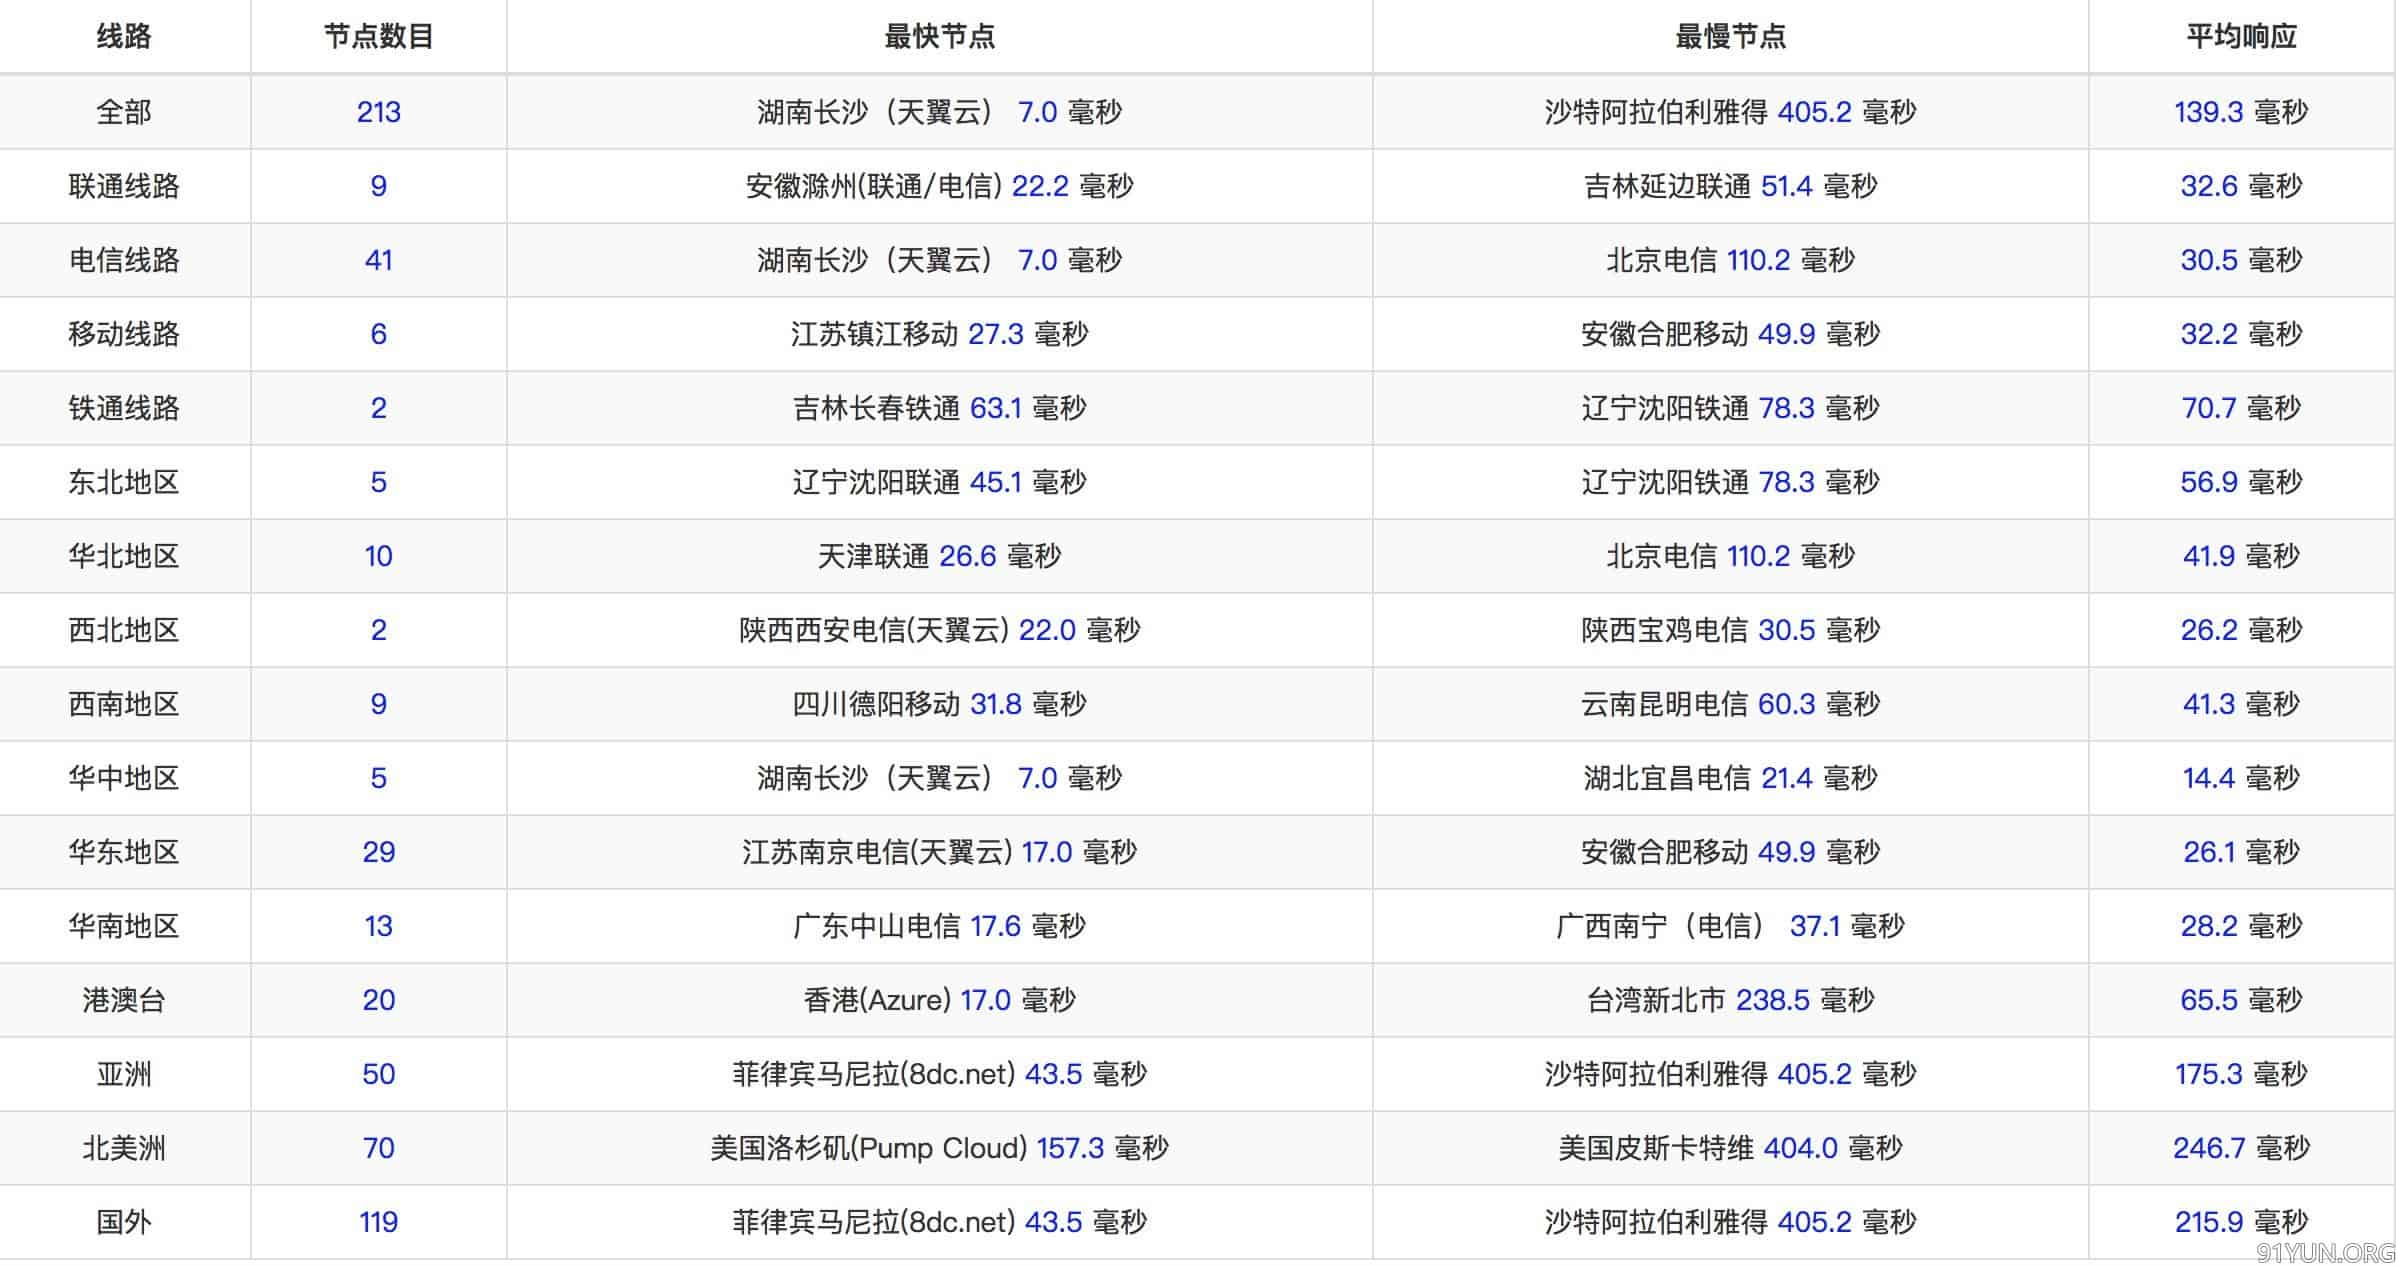
Task: Open node count 6 for 移动线路
Action: pyautogui.click(x=378, y=333)
